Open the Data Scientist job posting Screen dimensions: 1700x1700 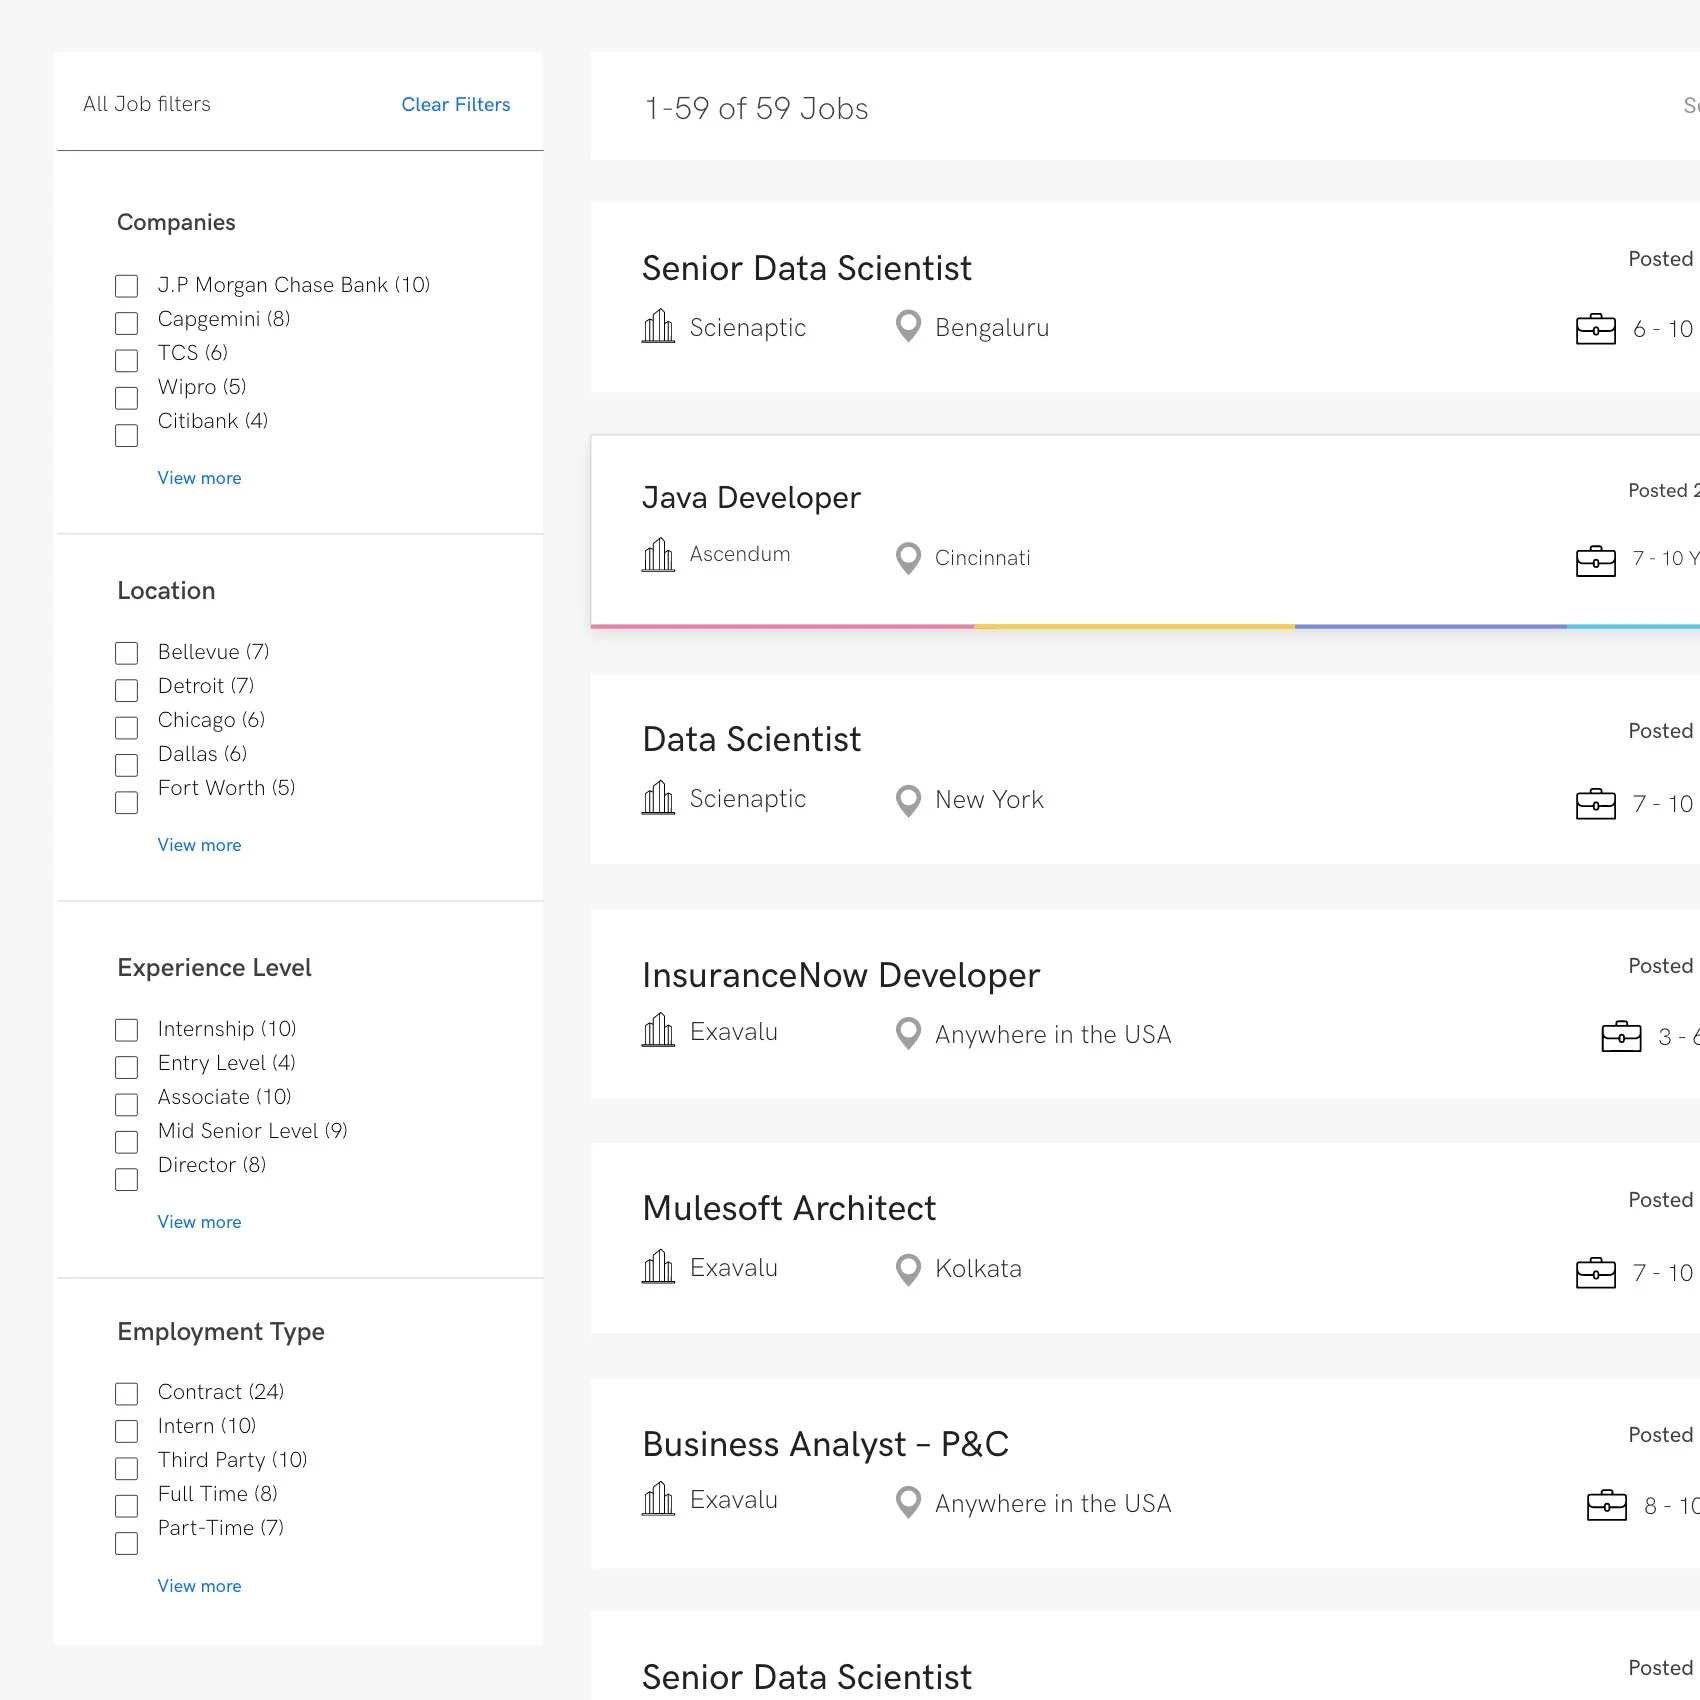coord(752,739)
